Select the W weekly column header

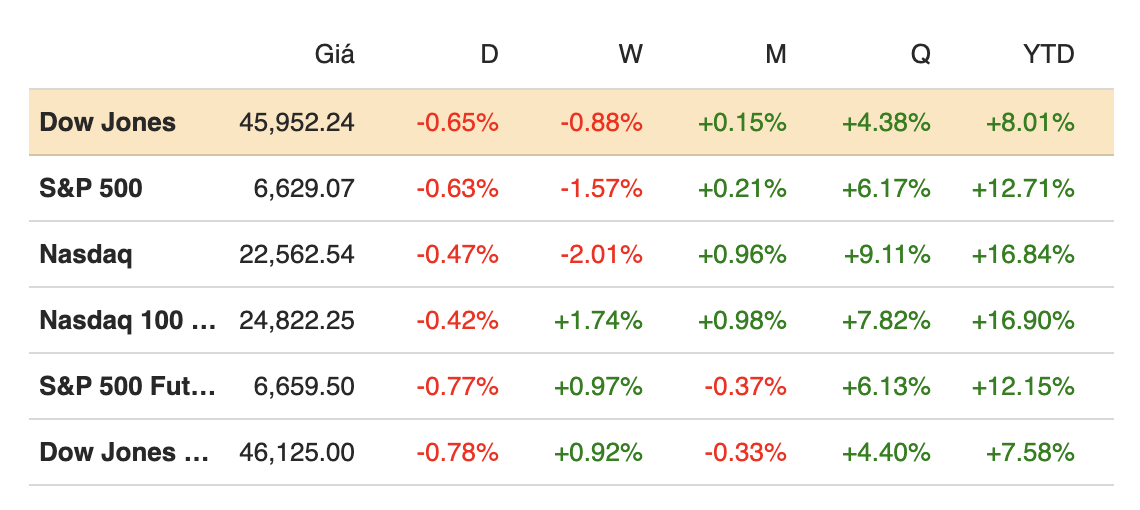pos(630,54)
